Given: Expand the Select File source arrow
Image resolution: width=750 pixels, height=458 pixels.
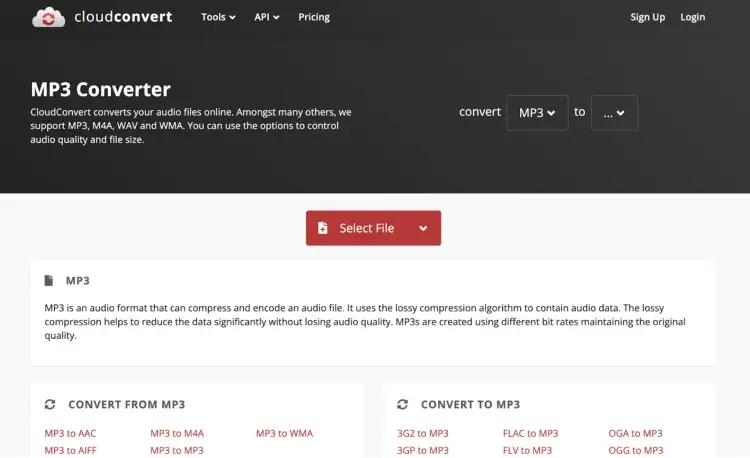Looking at the screenshot, I should click(x=423, y=229).
